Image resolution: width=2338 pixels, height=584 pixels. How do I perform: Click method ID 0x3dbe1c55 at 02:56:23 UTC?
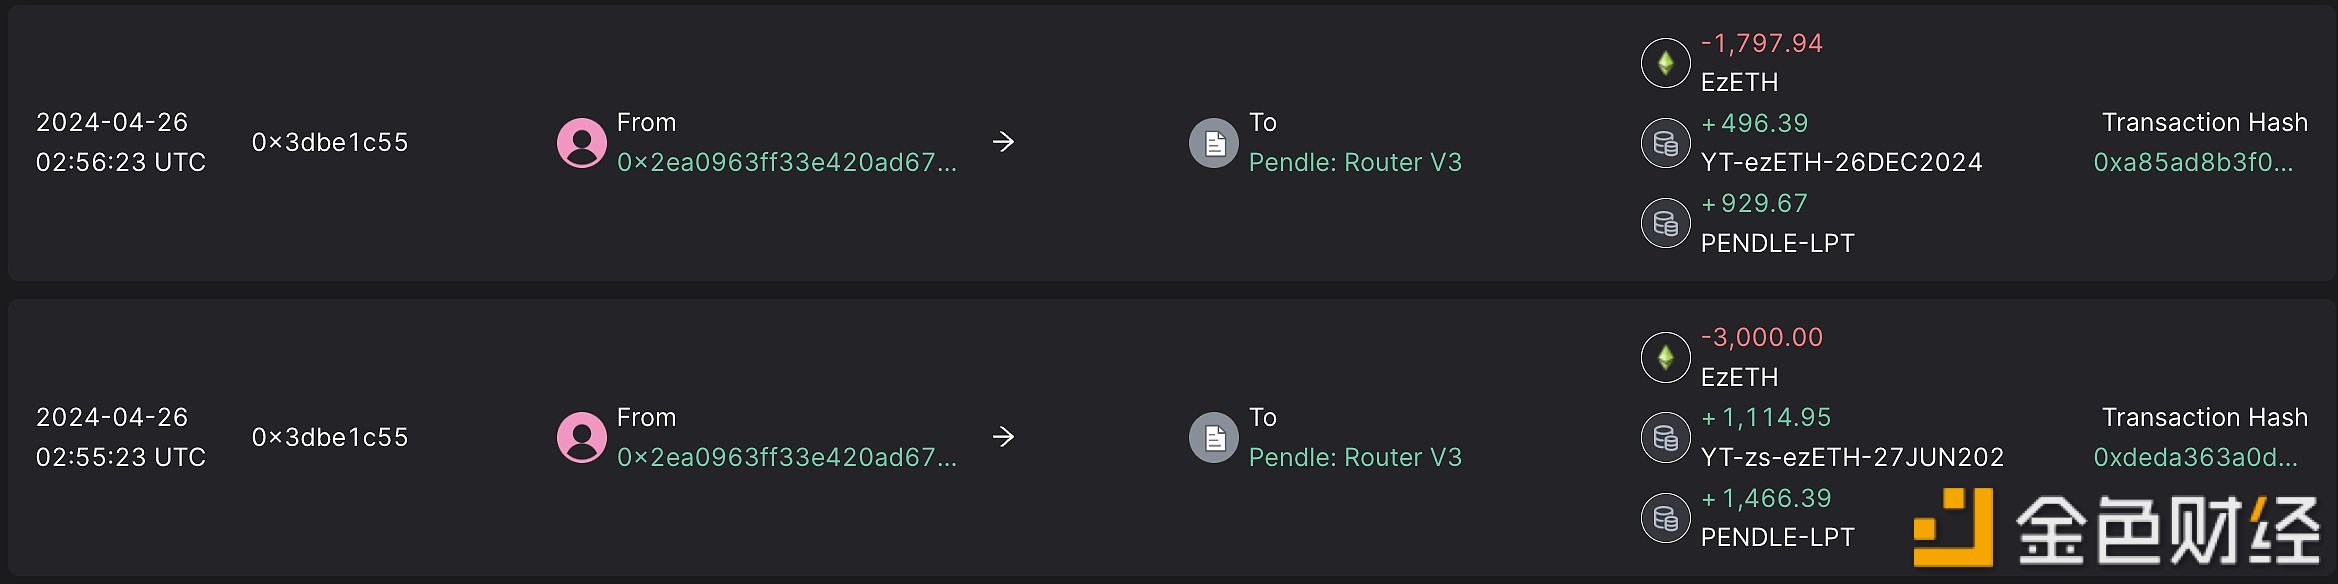click(330, 142)
